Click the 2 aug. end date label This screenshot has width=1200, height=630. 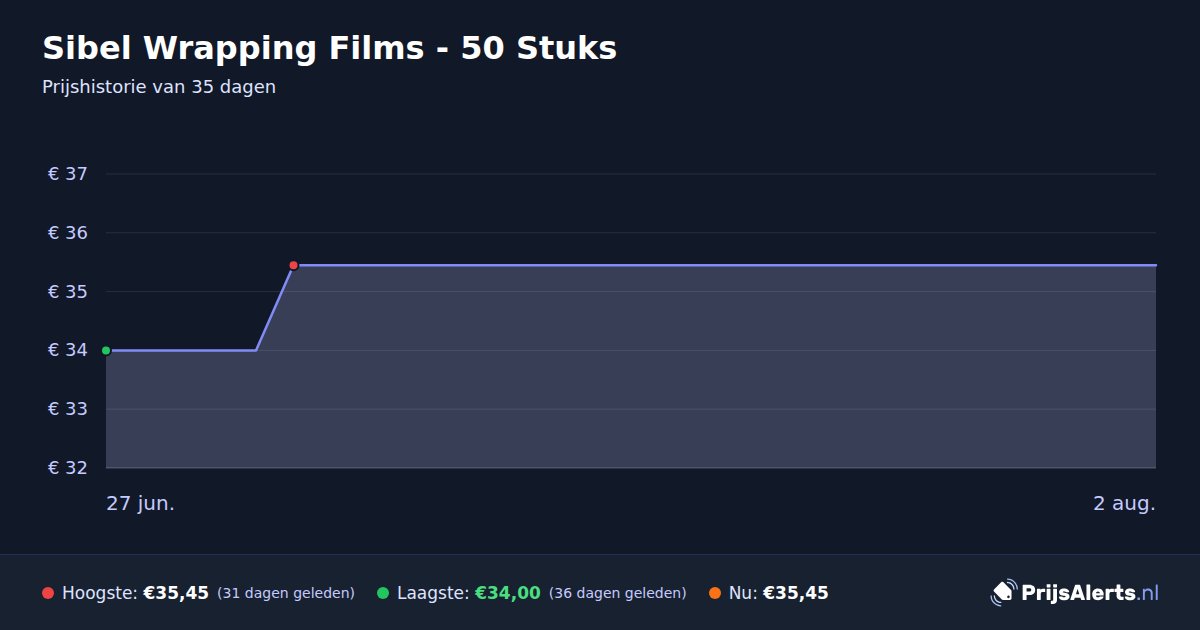(1124, 503)
